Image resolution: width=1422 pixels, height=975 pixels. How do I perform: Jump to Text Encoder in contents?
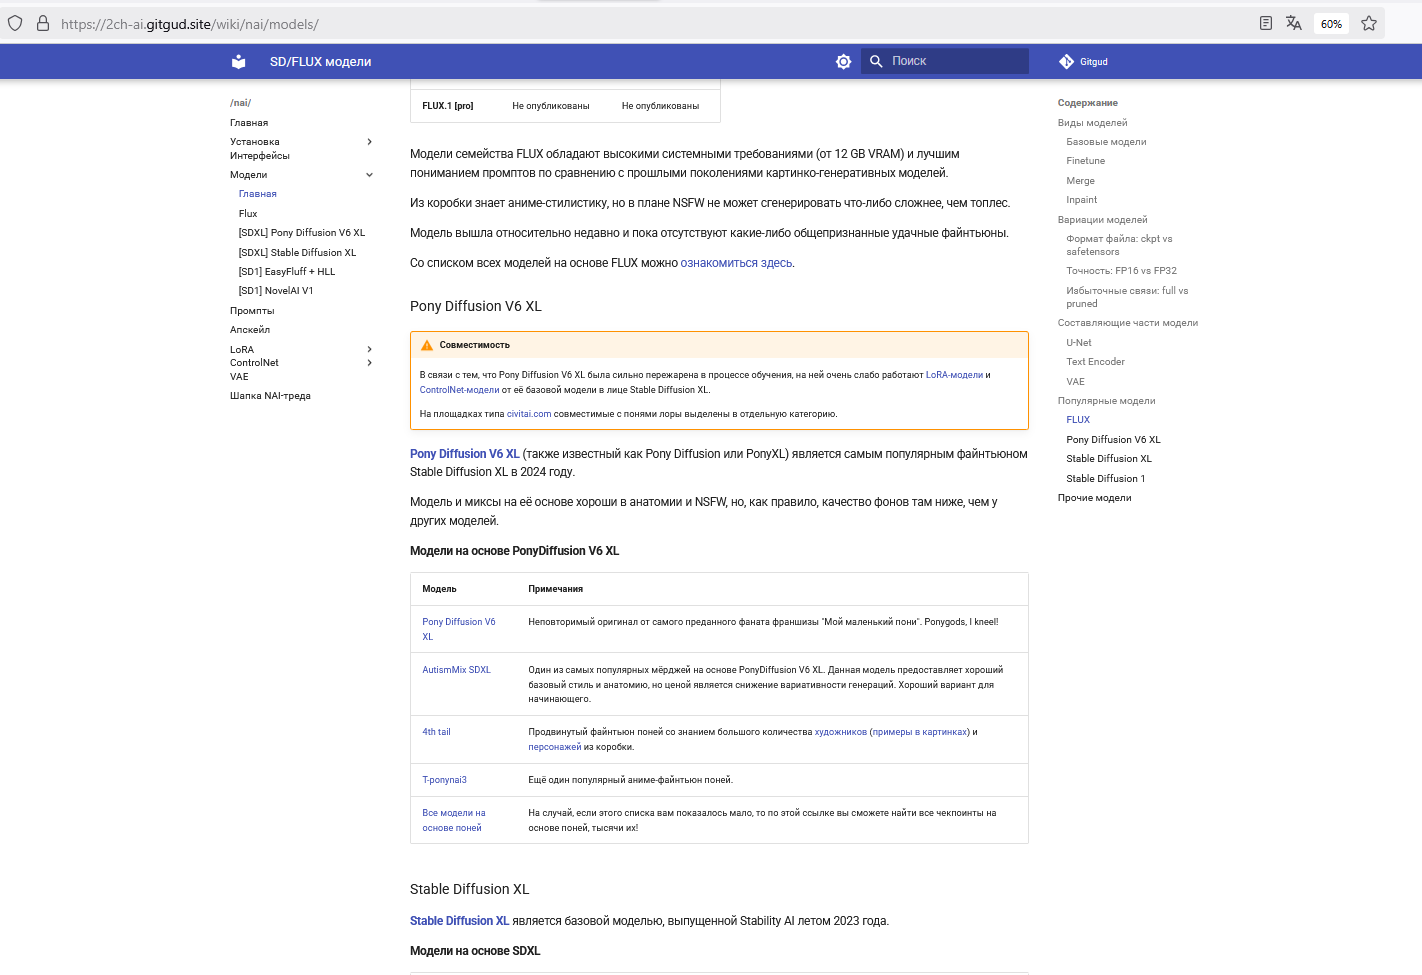[1095, 362]
